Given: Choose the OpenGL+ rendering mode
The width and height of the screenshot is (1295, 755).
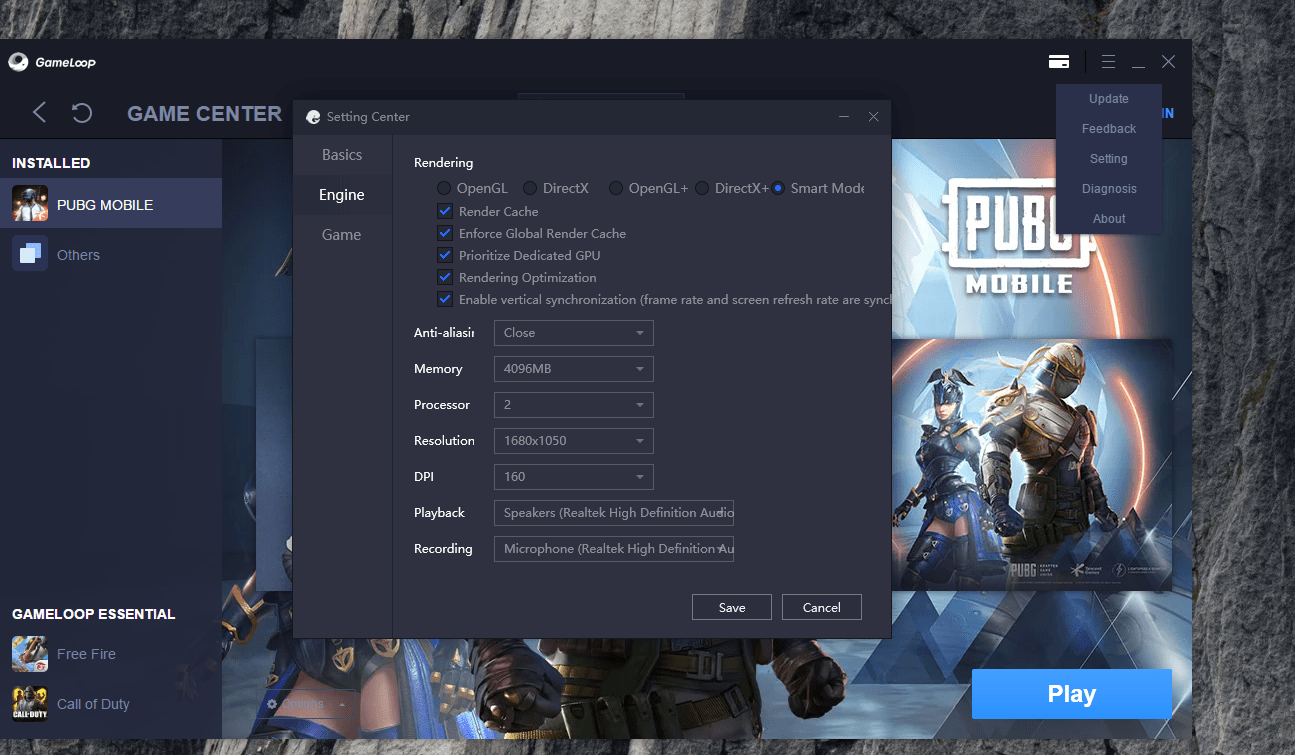Looking at the screenshot, I should [616, 188].
